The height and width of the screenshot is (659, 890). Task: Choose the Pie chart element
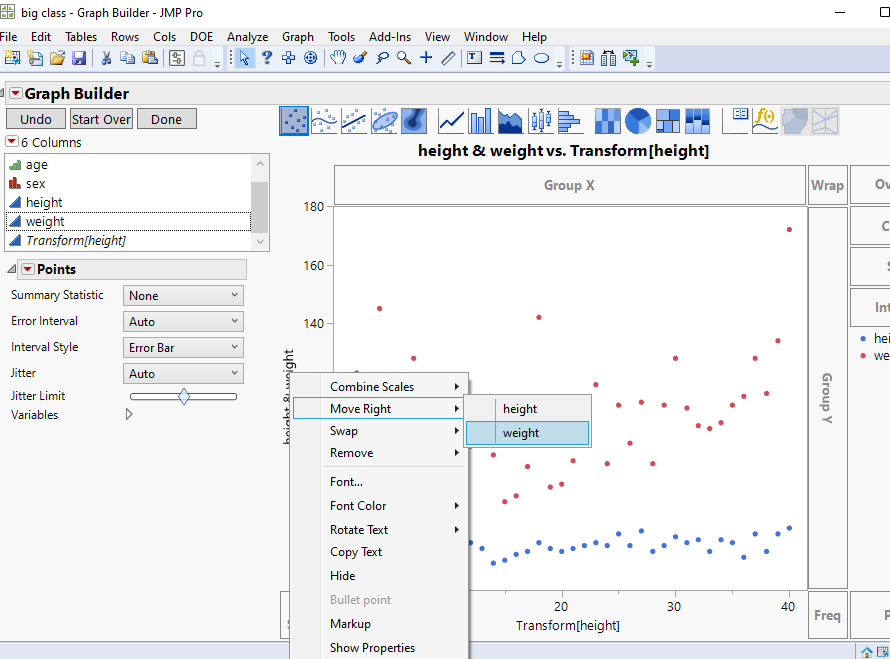637,121
